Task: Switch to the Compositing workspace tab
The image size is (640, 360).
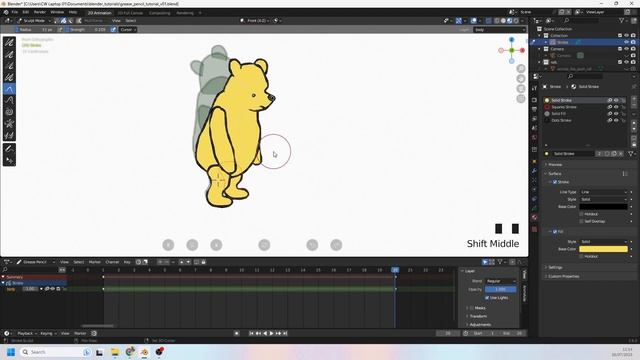Action: point(159,13)
